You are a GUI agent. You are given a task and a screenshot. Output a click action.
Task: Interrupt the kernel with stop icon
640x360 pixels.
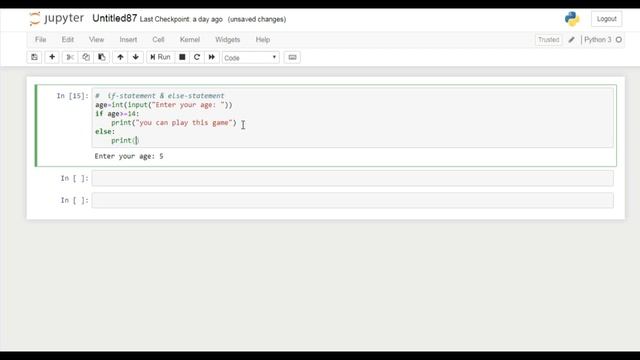pos(182,57)
